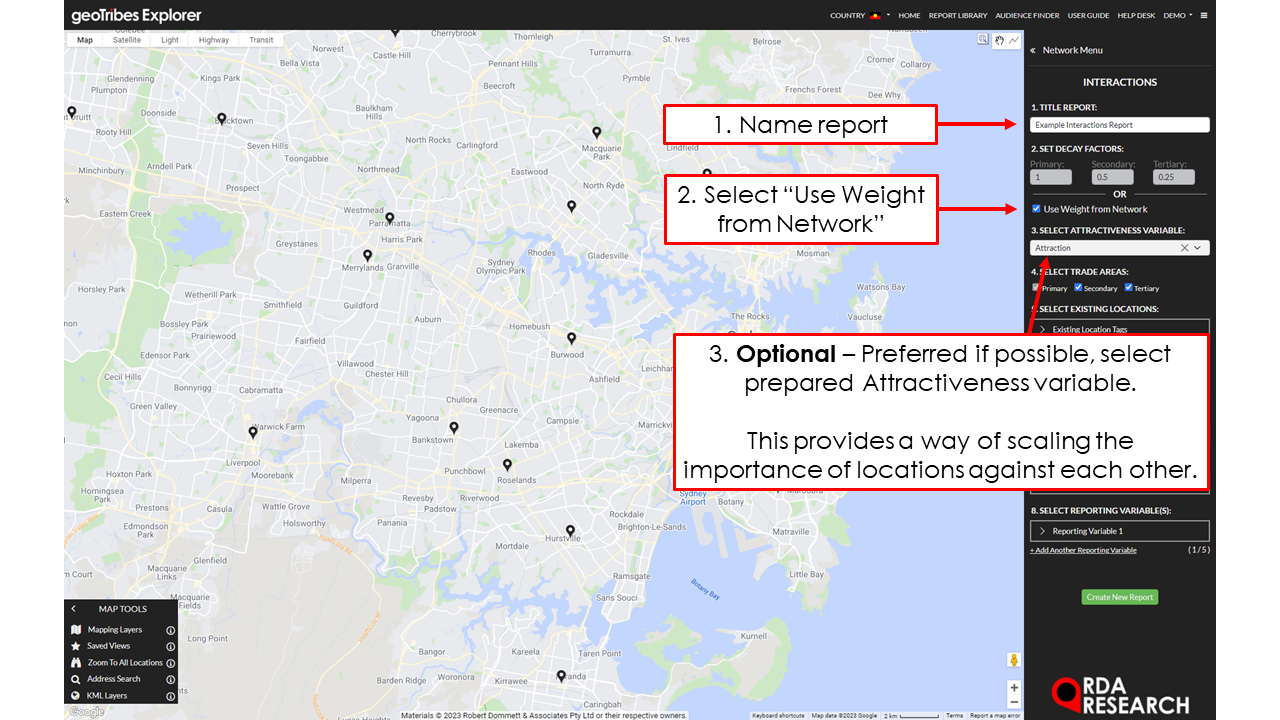This screenshot has height=720, width=1280.
Task: Collapse the Network Menu with double chevron
Action: (1032, 50)
